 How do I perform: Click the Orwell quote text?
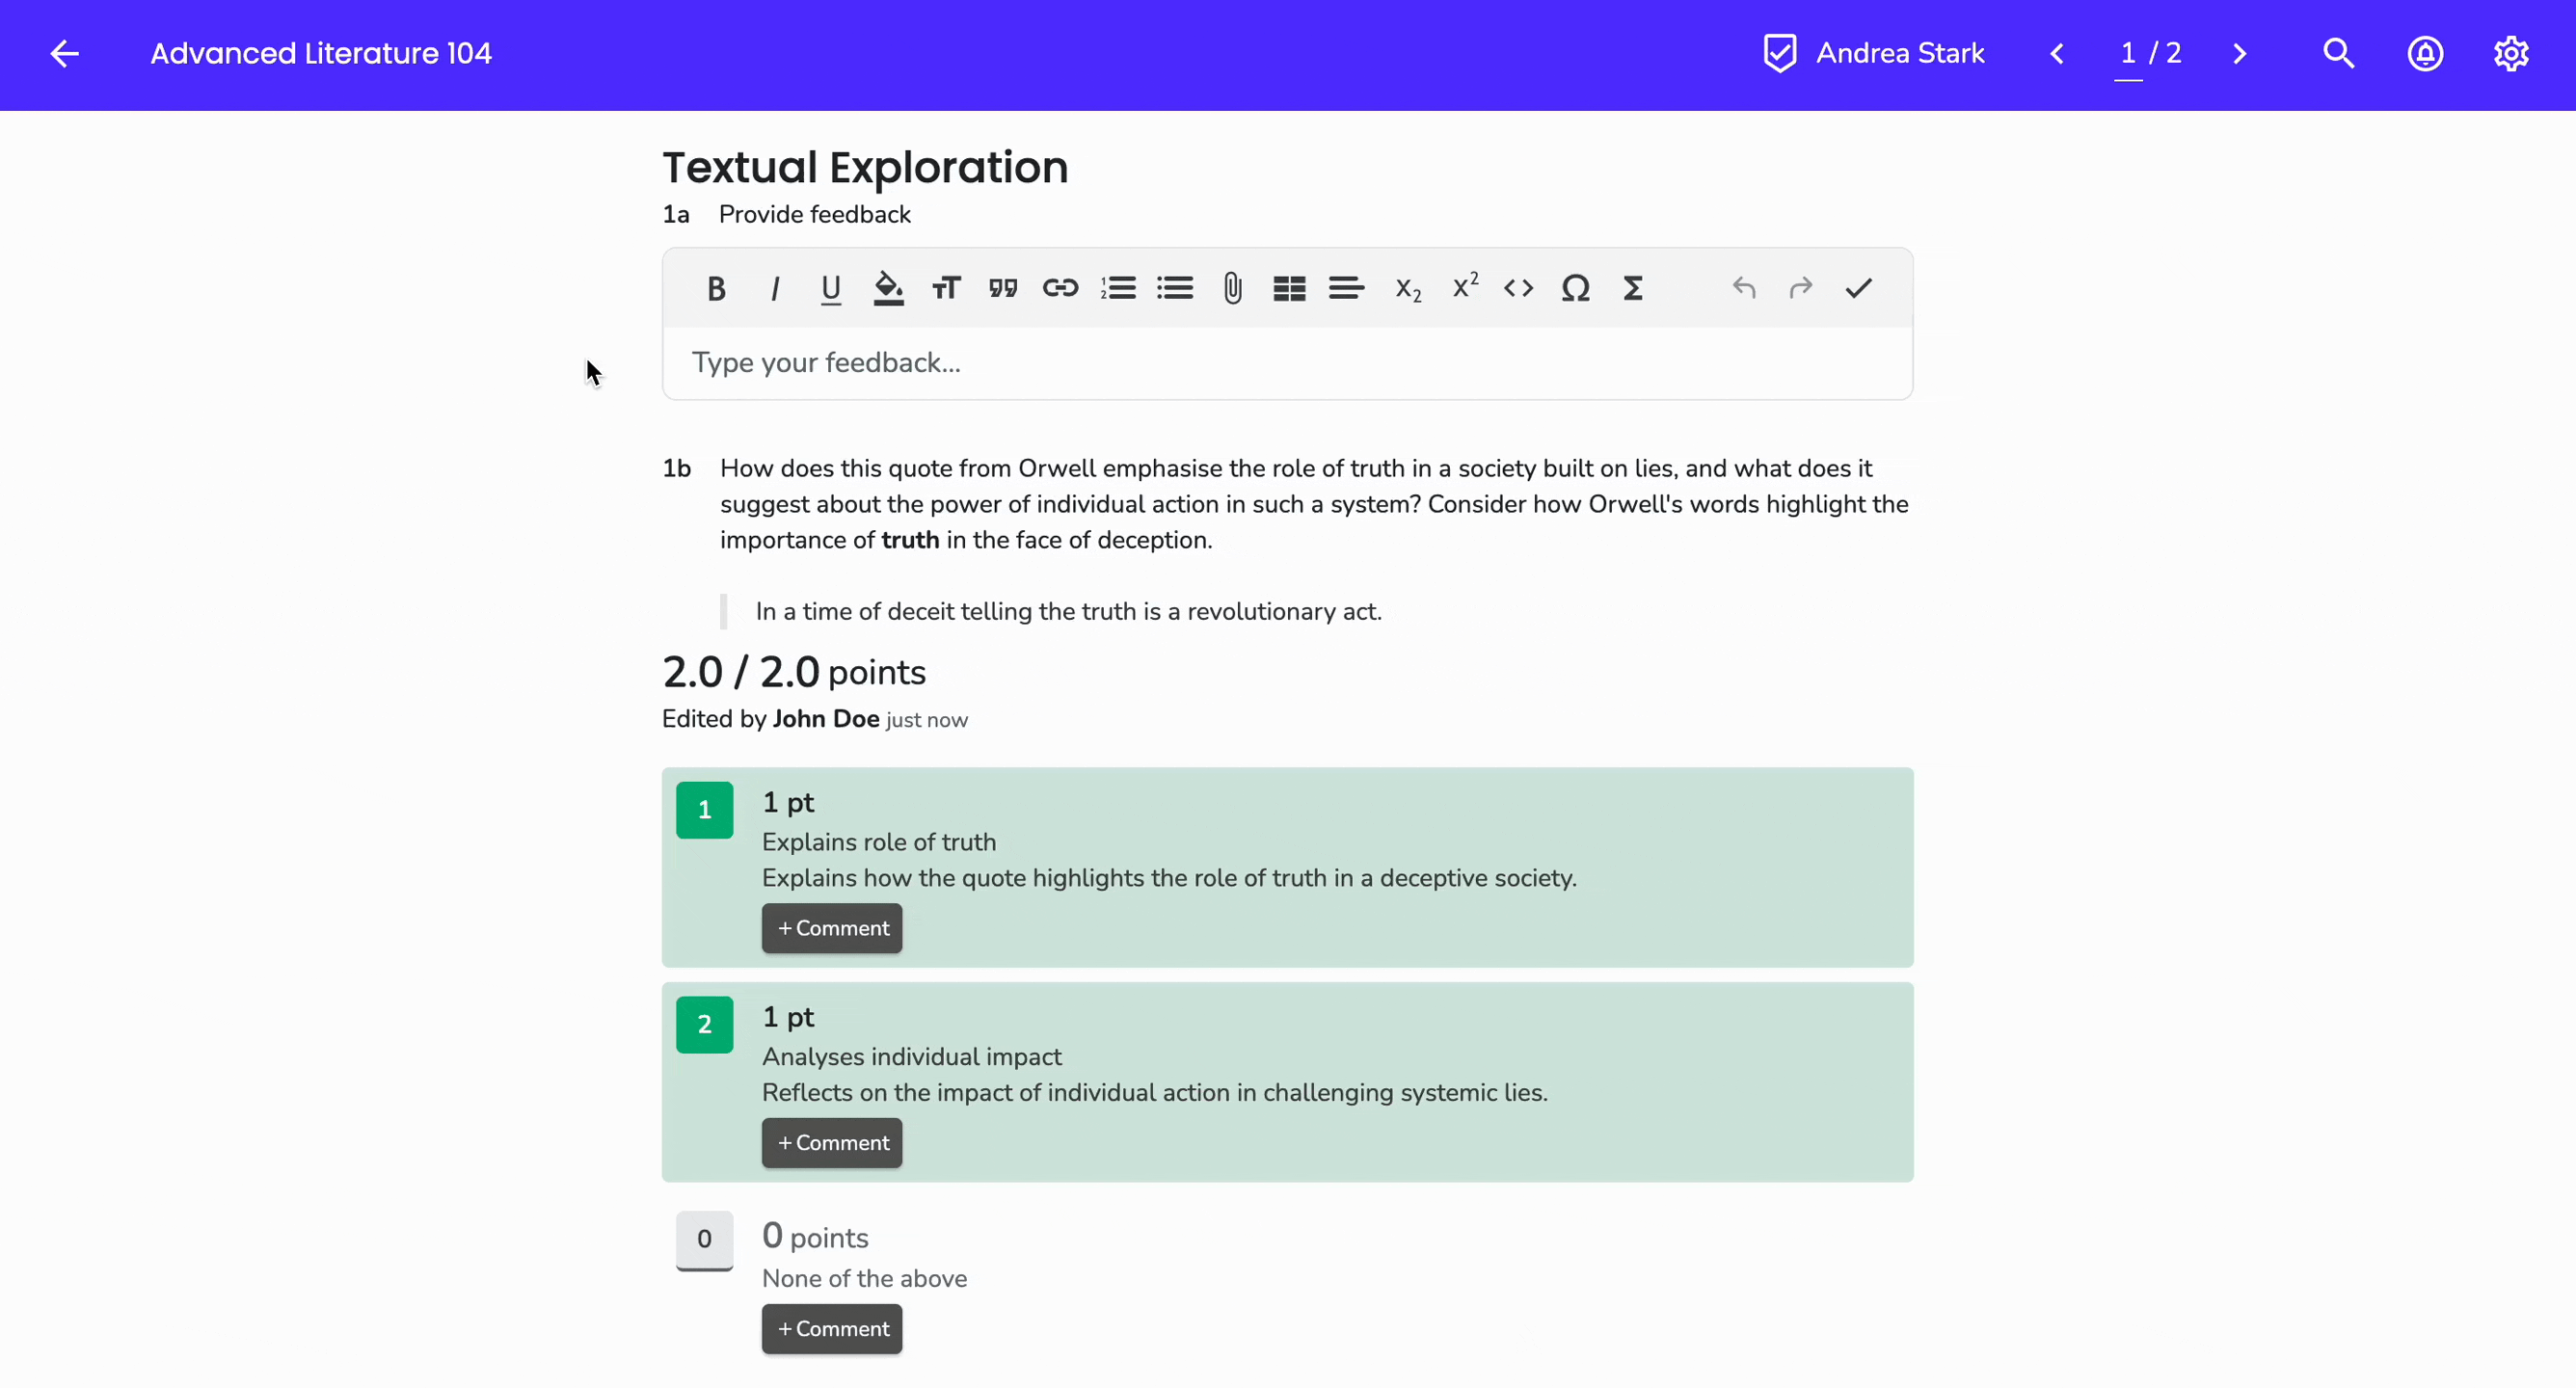click(x=1068, y=612)
